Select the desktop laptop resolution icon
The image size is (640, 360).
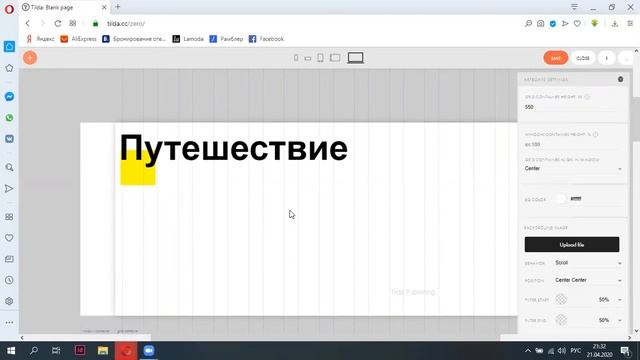(356, 58)
